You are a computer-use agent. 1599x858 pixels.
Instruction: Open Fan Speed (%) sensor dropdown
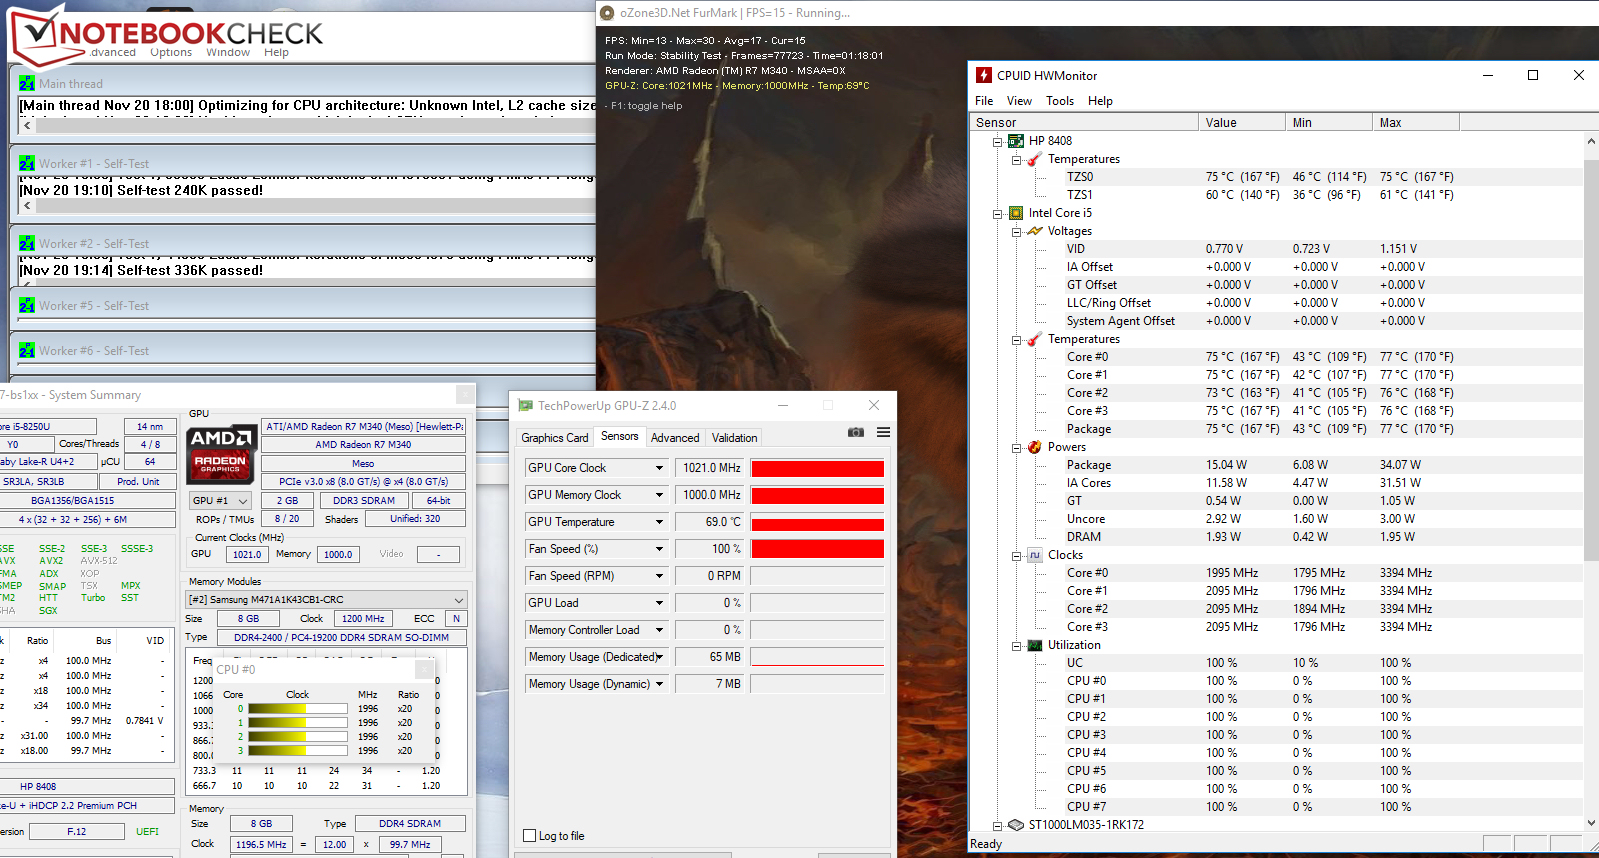tap(659, 549)
